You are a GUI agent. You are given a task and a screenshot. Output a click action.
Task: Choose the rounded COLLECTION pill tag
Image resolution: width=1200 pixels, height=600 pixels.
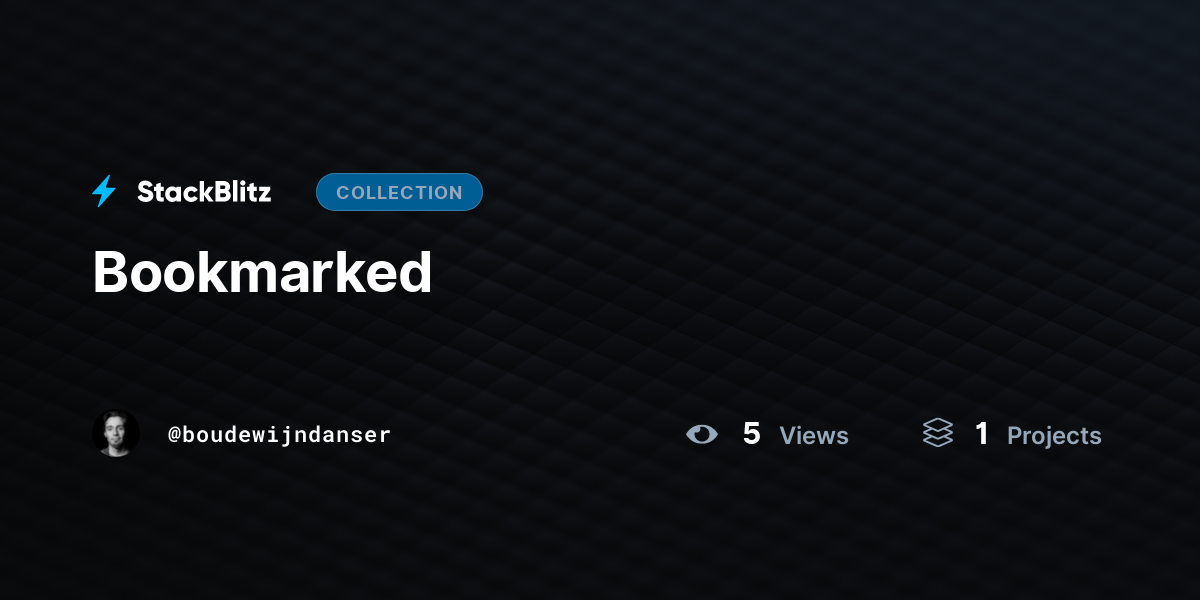(399, 192)
